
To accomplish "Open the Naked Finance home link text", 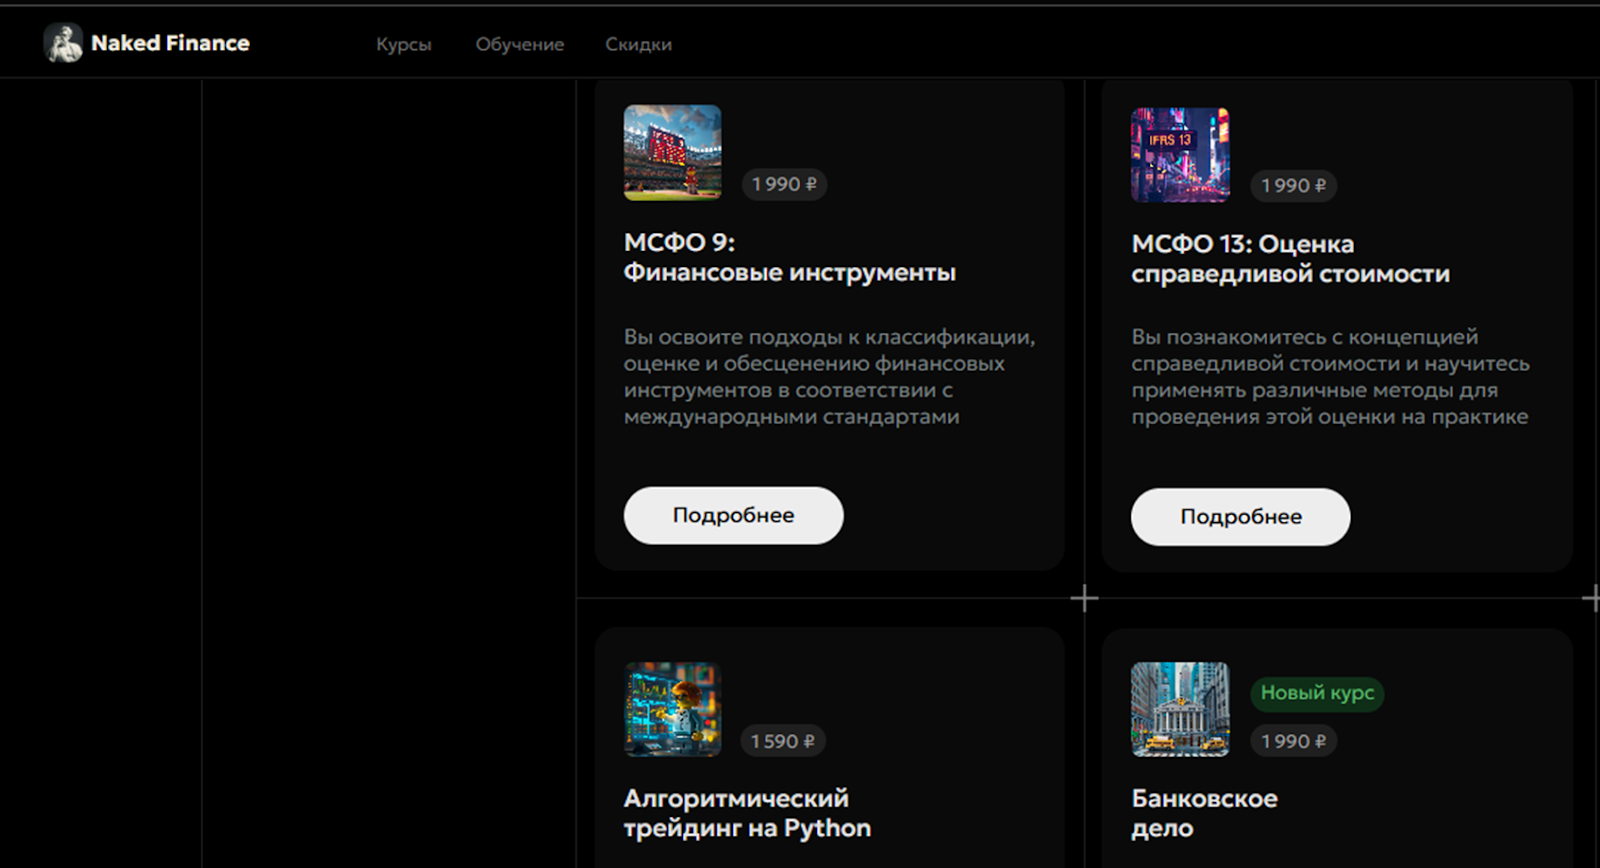I will 170,43.
